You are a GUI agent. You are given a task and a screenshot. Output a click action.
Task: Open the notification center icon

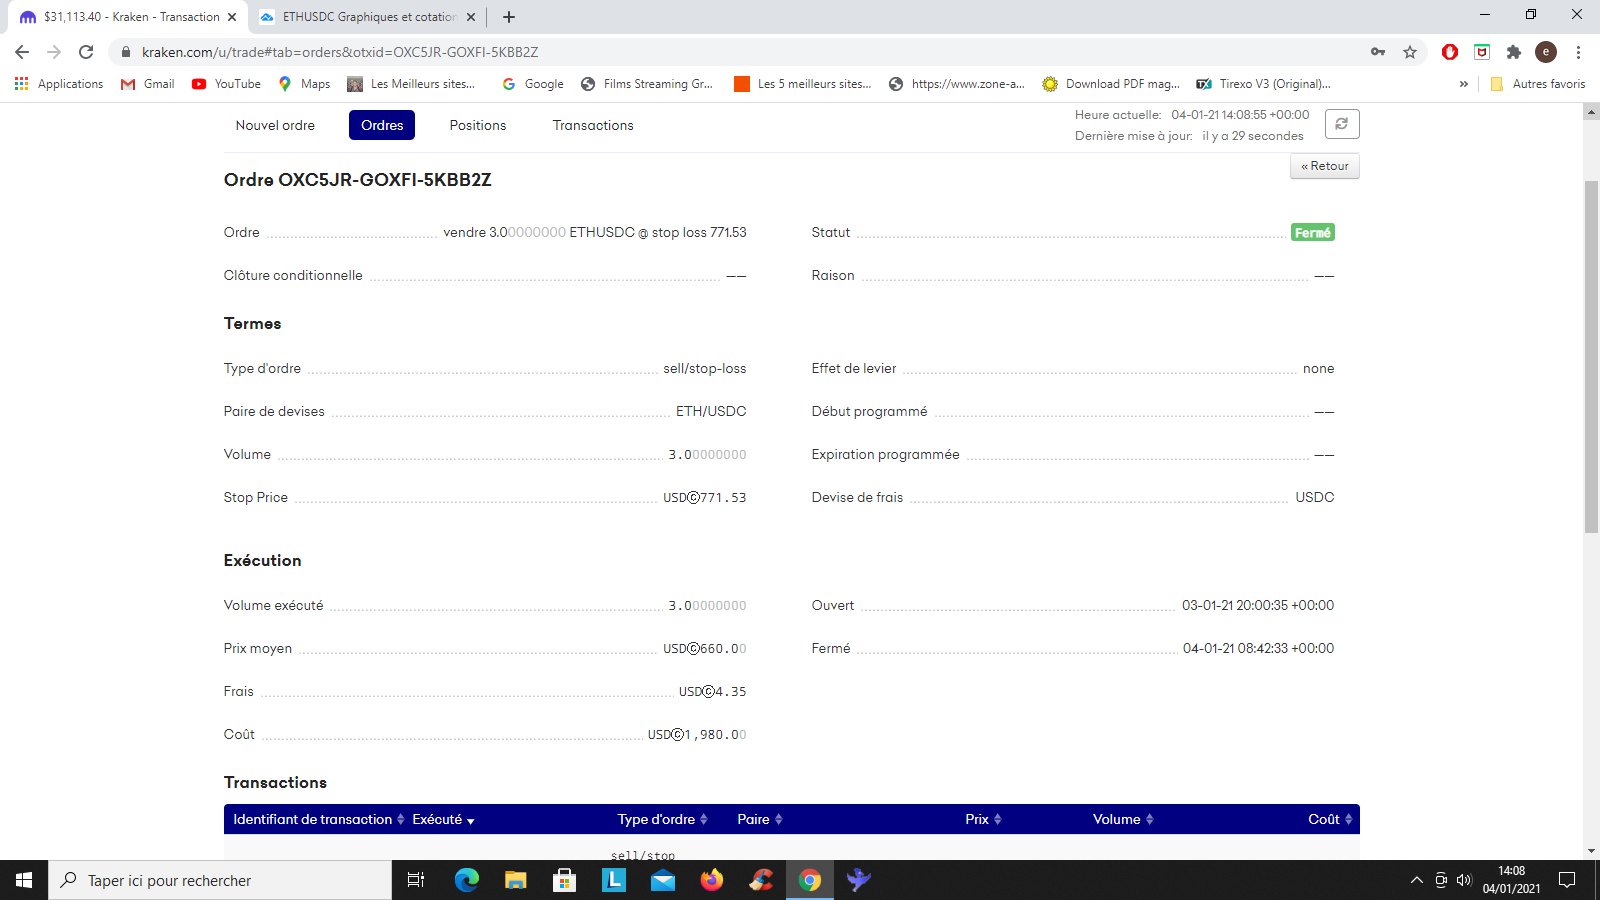pyautogui.click(x=1567, y=880)
